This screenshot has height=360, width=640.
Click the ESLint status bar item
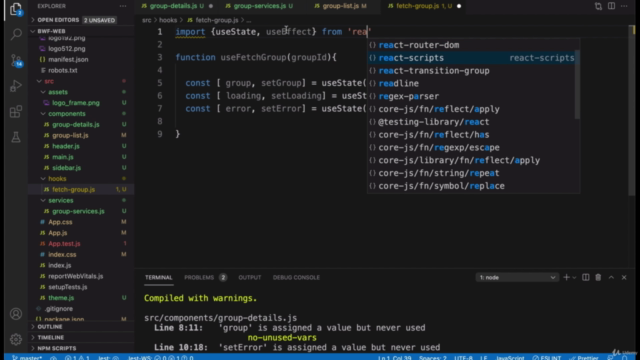(x=547, y=358)
